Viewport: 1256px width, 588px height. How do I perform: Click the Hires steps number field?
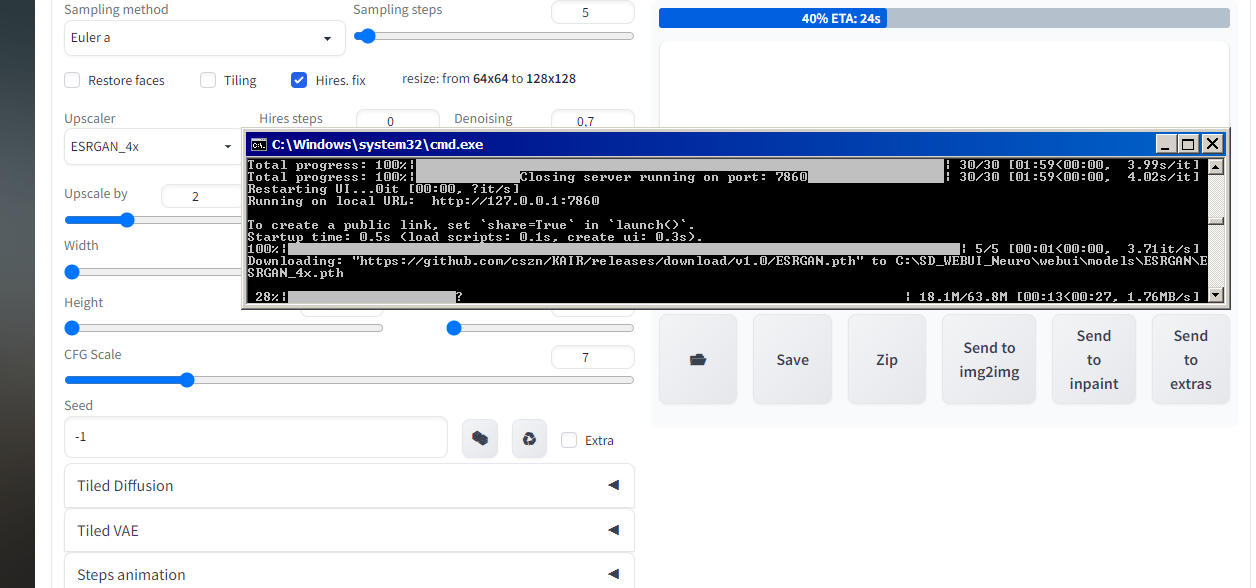coord(397,120)
